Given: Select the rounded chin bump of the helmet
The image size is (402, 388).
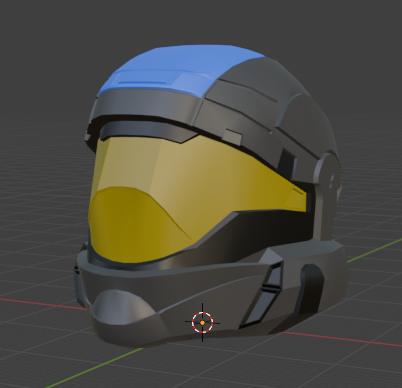Looking at the screenshot, I should click(123, 307).
